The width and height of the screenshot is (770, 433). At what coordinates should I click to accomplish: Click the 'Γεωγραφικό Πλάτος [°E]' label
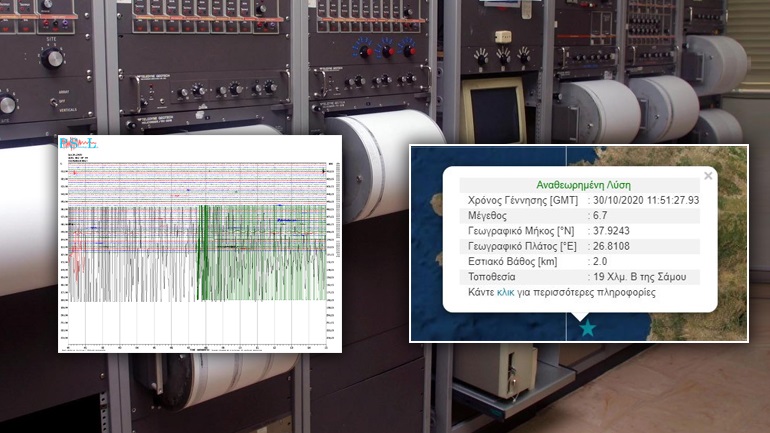[x=522, y=246]
